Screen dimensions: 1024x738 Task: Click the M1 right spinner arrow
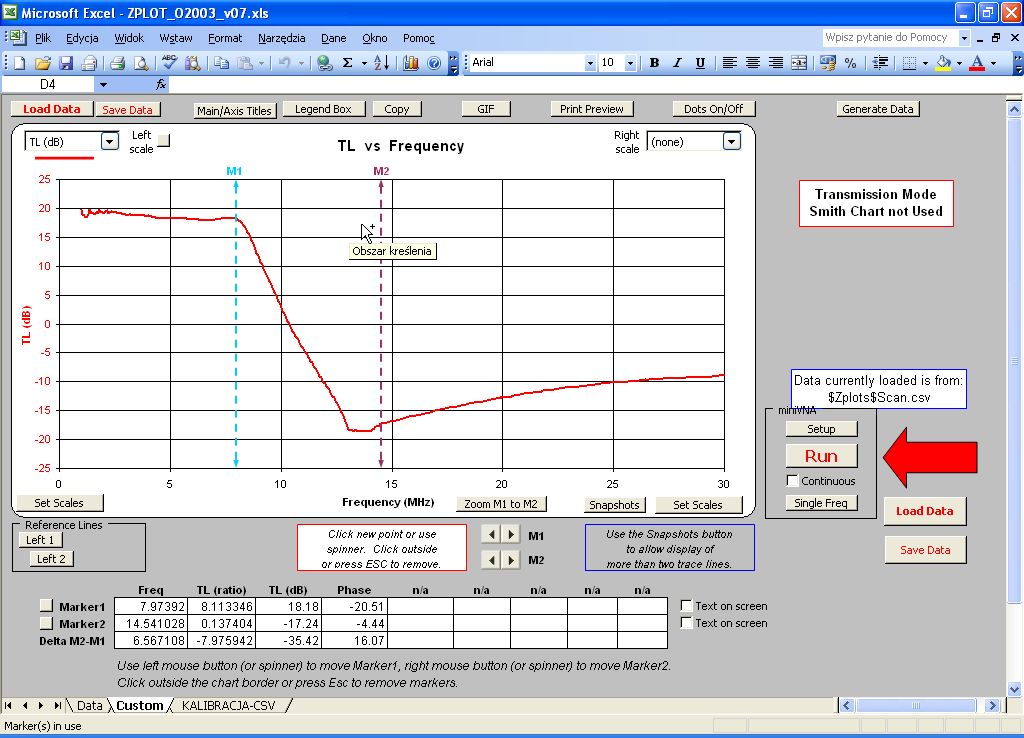pos(511,535)
